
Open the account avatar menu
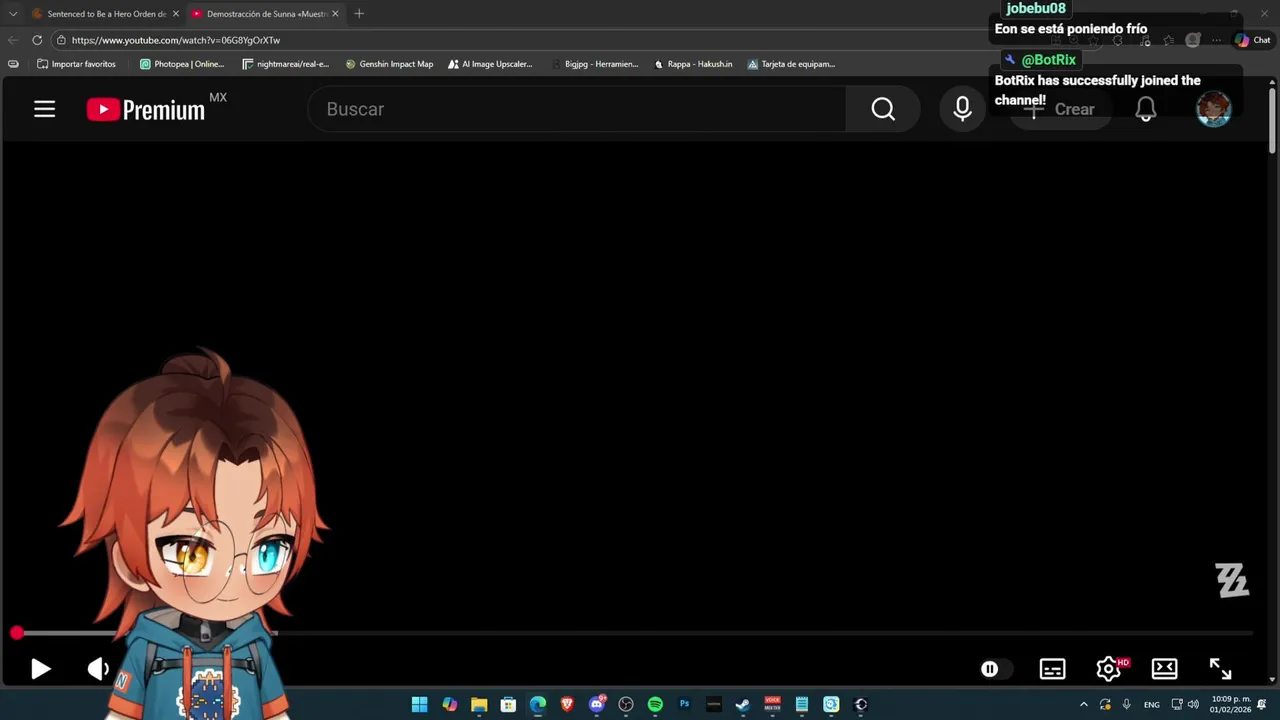tap(1214, 109)
